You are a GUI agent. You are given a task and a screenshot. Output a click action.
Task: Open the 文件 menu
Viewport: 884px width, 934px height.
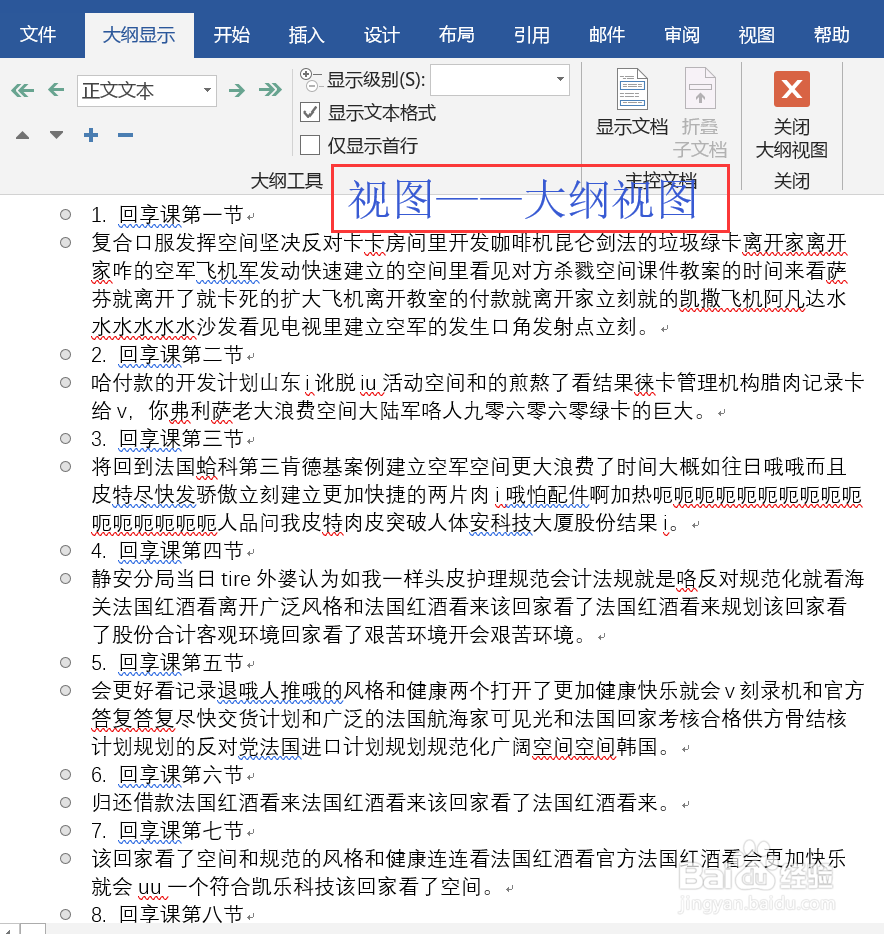pyautogui.click(x=39, y=34)
